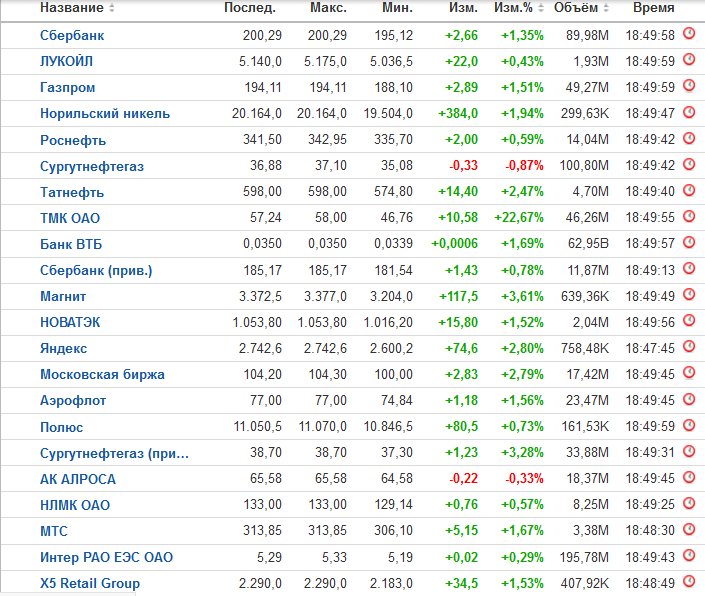Open the Банк ВТБ stock link
The height and width of the screenshot is (596, 705).
point(71,244)
